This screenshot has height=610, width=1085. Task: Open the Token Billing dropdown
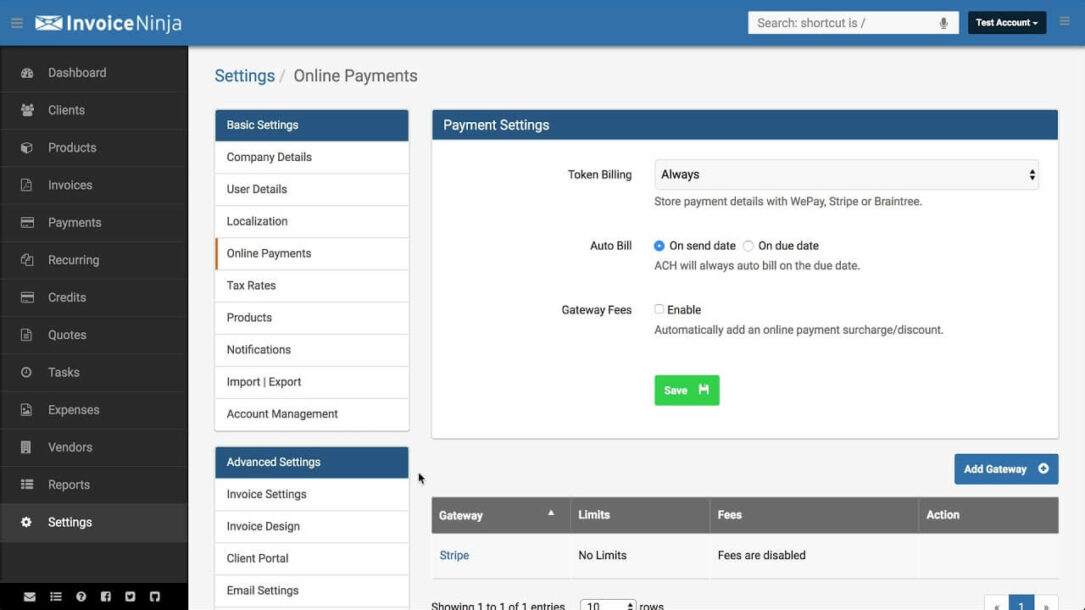(x=846, y=173)
